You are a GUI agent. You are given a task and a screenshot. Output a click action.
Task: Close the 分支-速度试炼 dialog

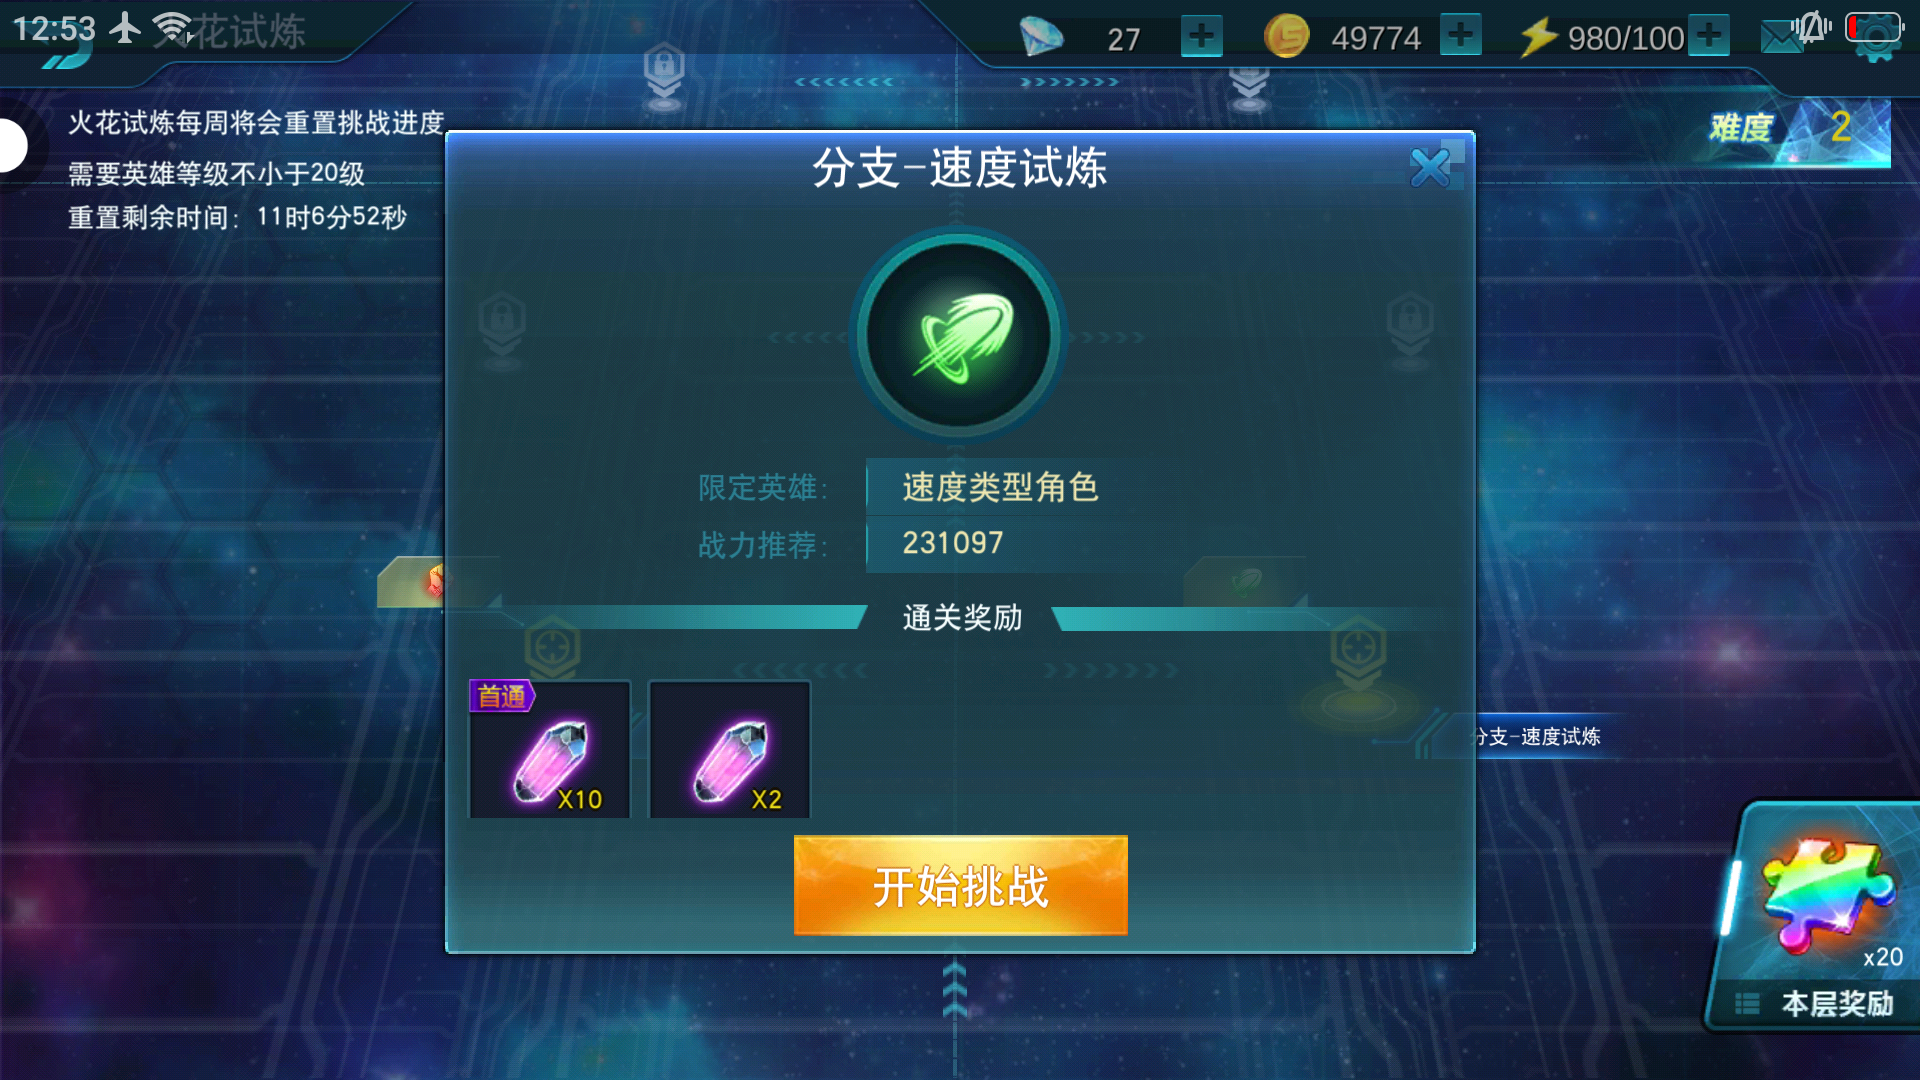pos(1431,167)
